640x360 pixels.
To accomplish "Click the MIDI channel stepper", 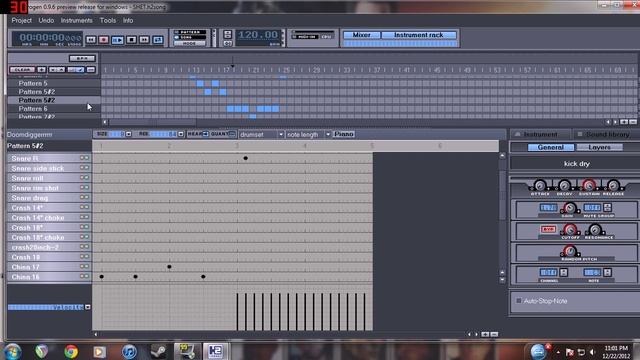I will point(564,272).
